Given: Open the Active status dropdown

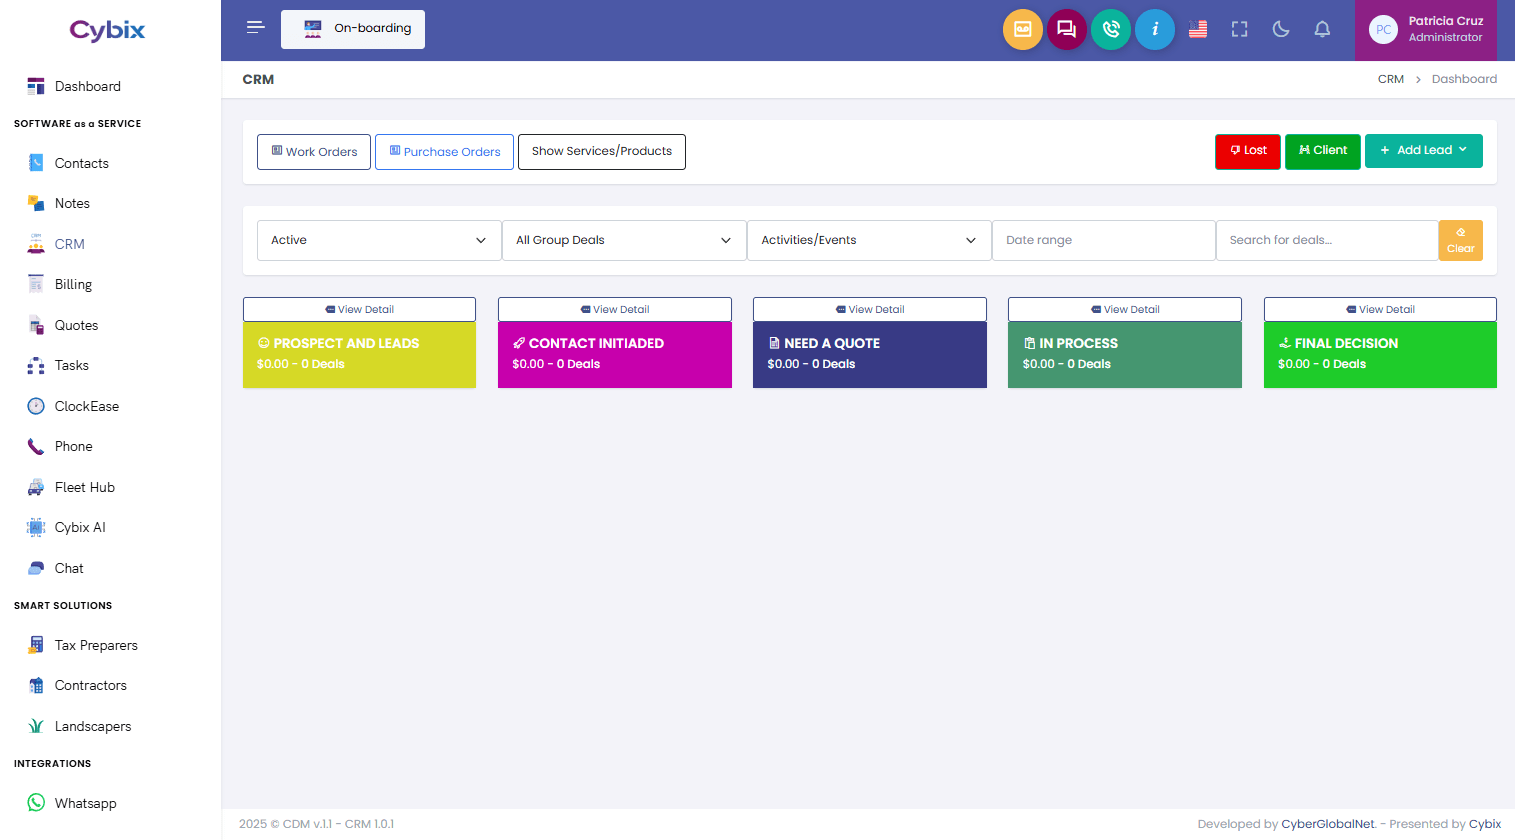Looking at the screenshot, I should click(379, 240).
